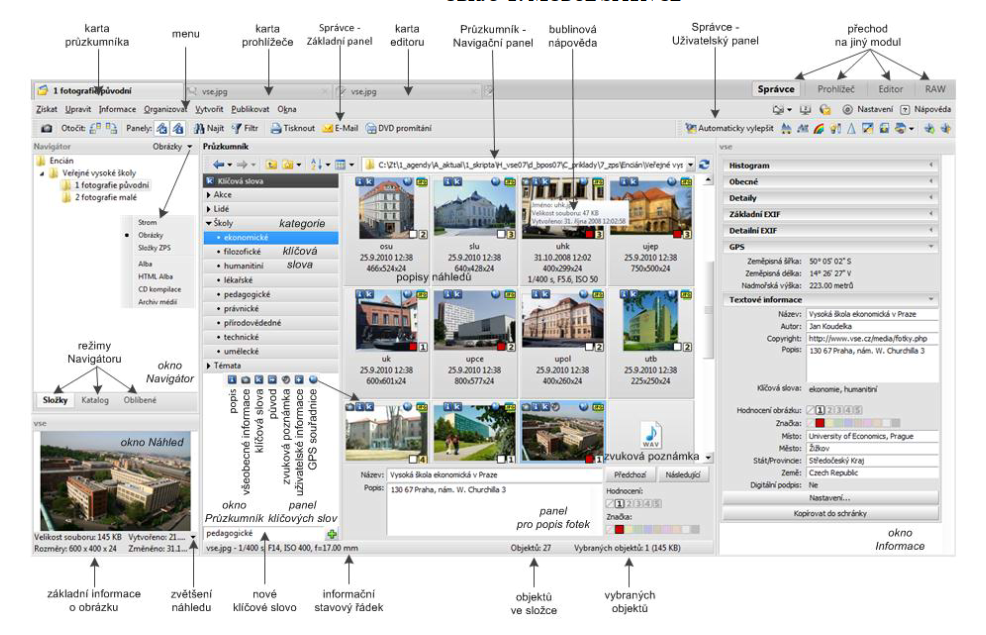Open the Upravit menu
The height and width of the screenshot is (635, 986).
(x=78, y=109)
